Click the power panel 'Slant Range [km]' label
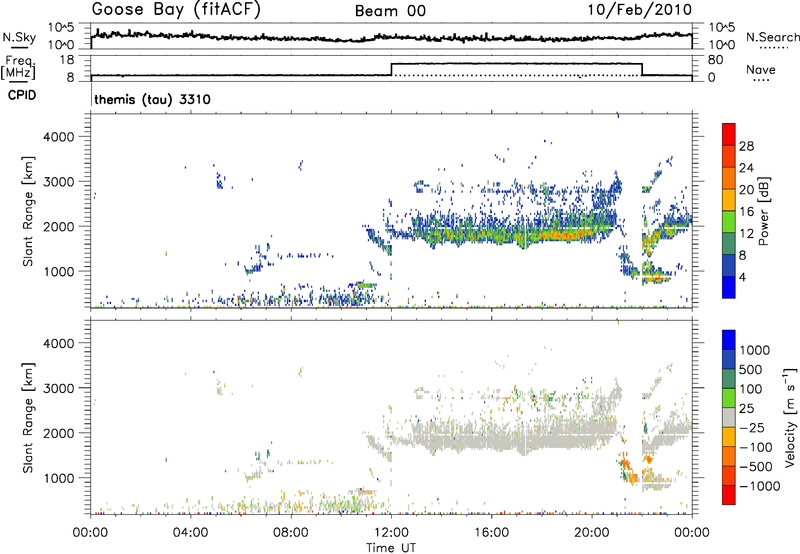 click(28, 211)
